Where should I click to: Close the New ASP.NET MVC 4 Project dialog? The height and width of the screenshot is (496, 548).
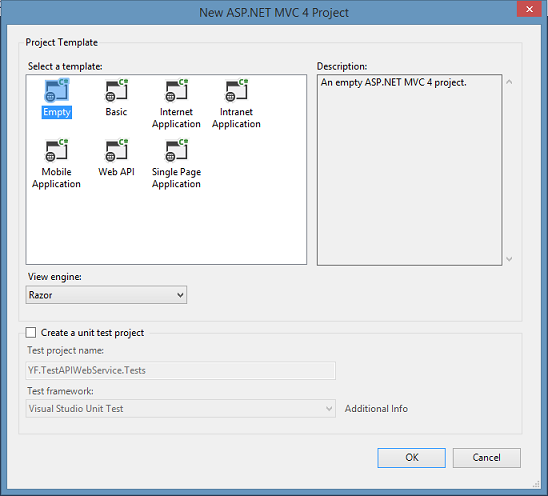coord(529,9)
